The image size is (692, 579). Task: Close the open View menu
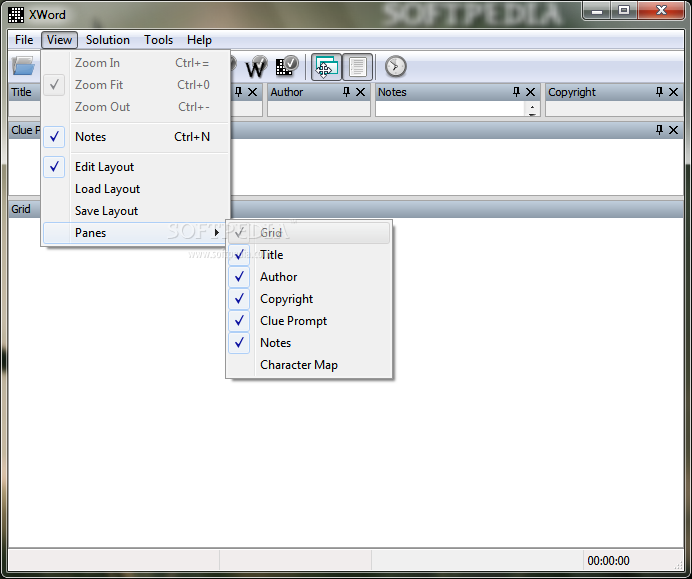[x=60, y=40]
